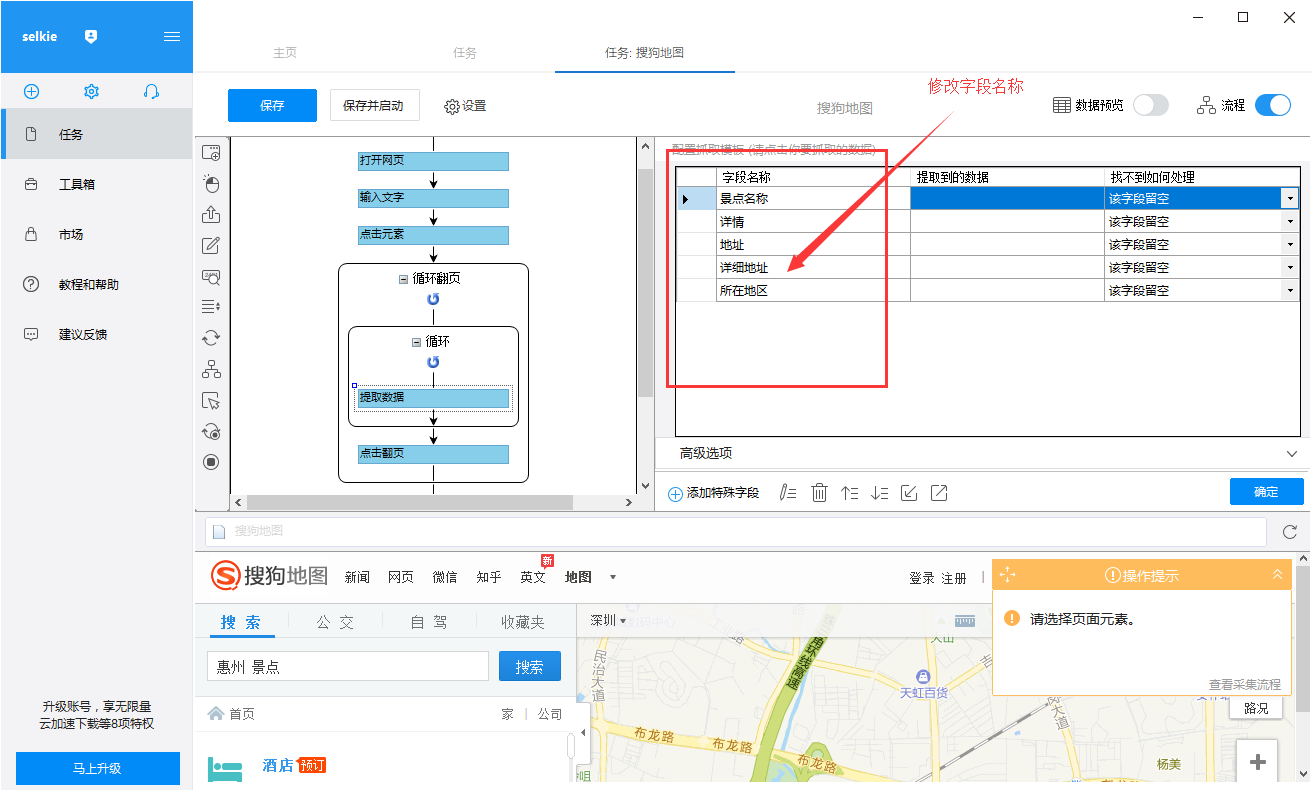Open the gear settings icon in sidebar

click(91, 91)
